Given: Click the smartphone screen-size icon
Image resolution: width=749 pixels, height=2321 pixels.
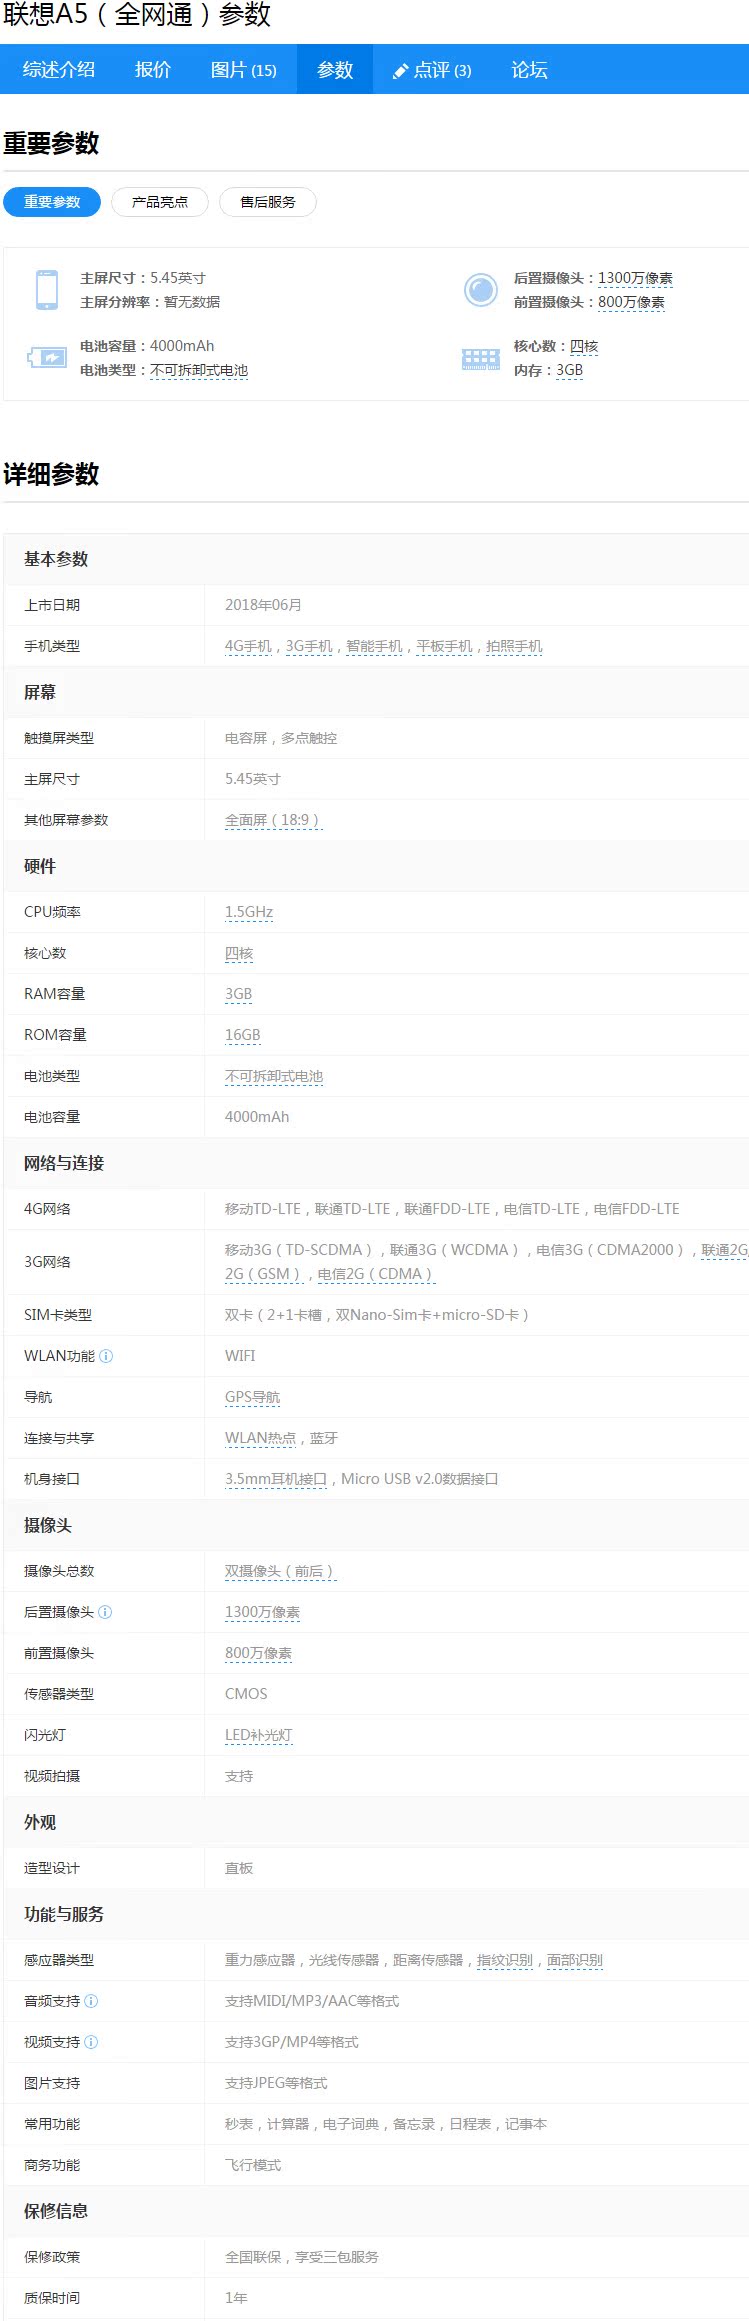Looking at the screenshot, I should click(x=46, y=290).
